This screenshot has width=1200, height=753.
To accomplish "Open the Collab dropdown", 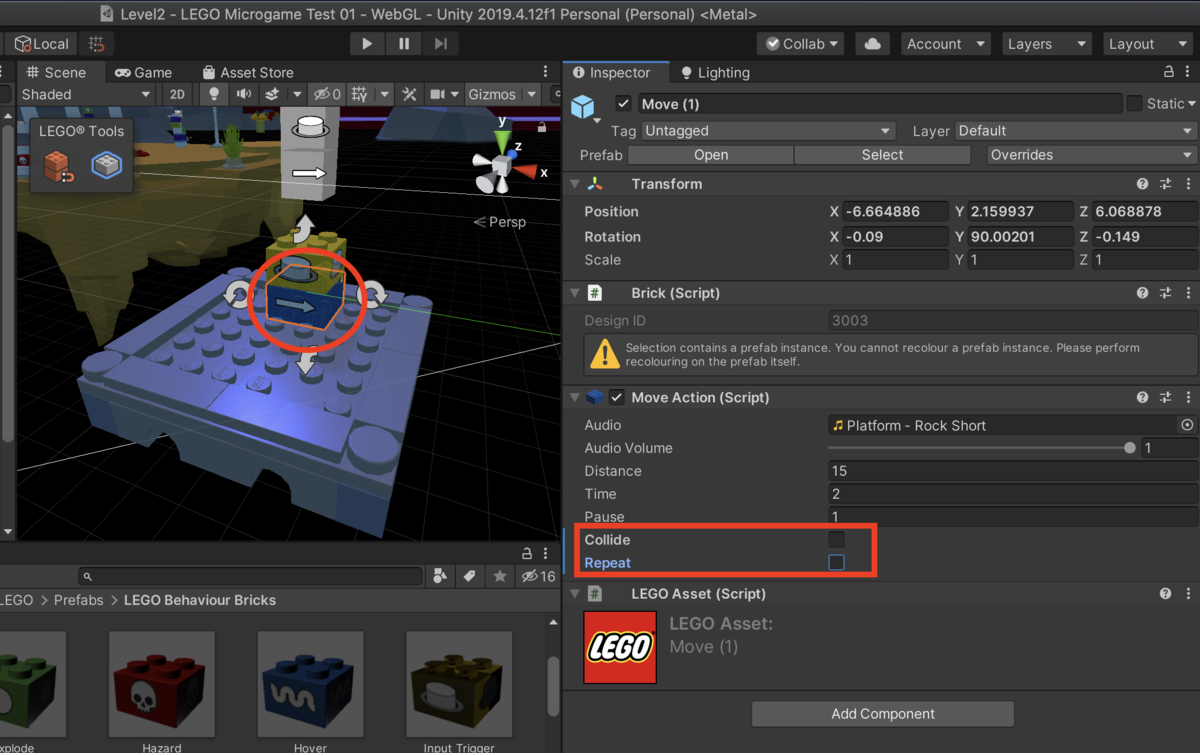I will (800, 44).
